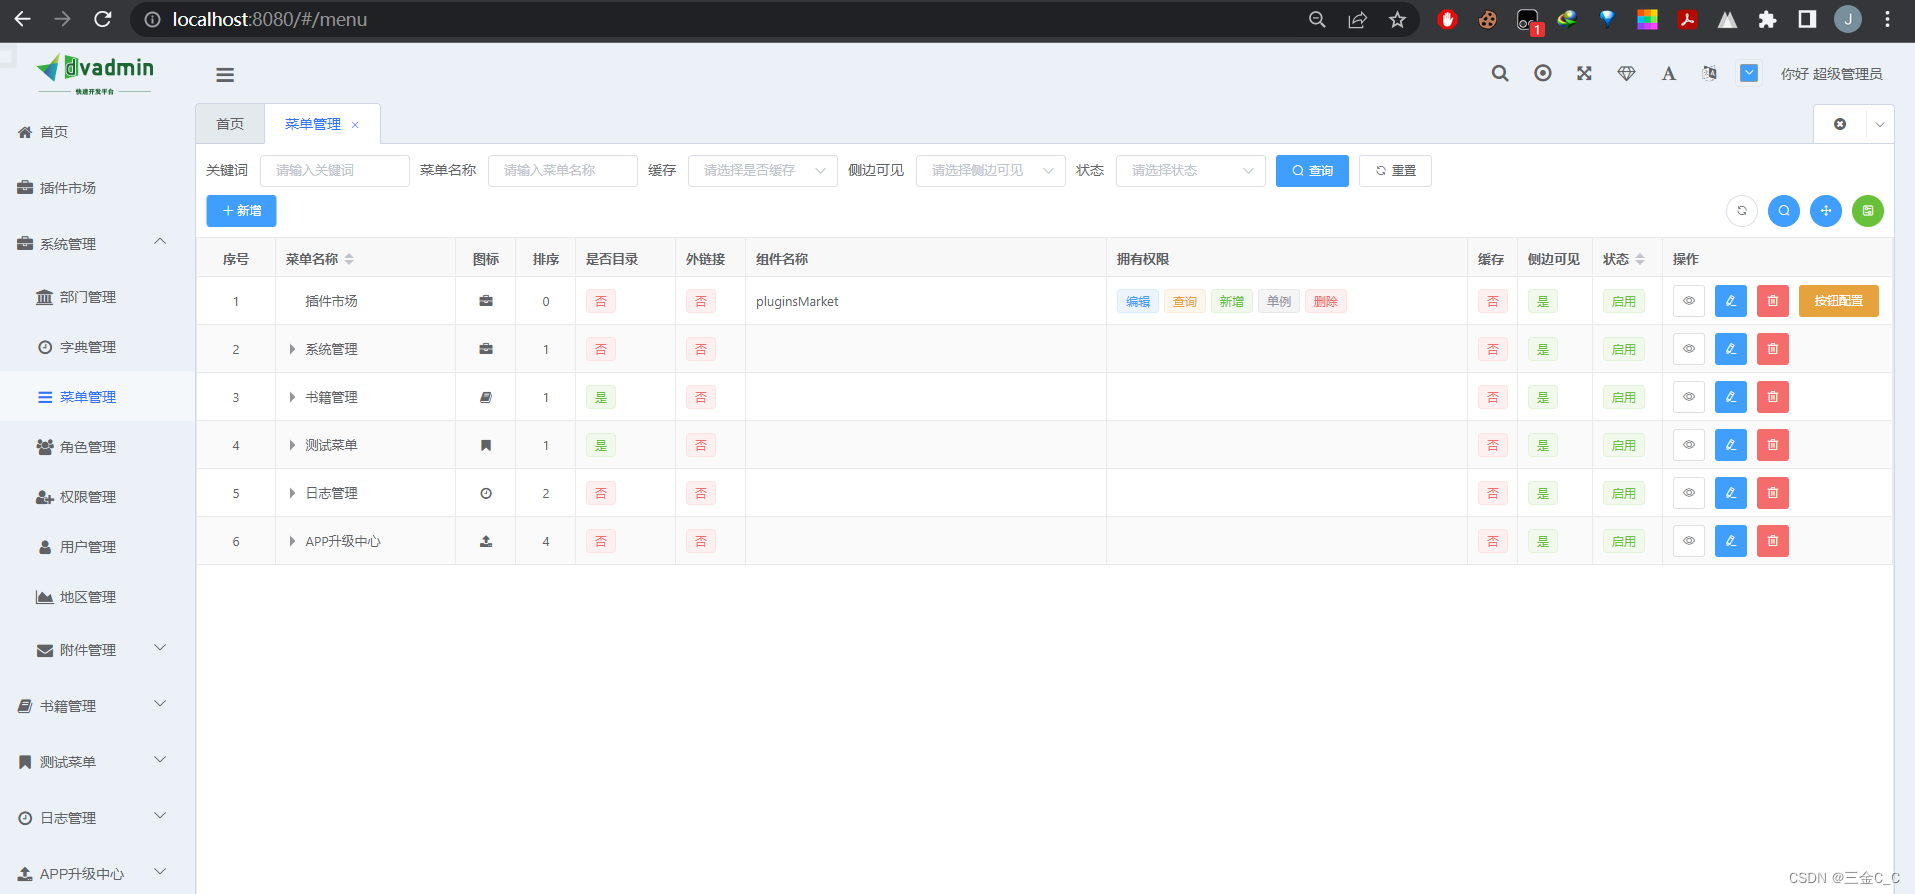Screen dimensions: 1915x894
Task: Expand the APP升级中心 table row
Action: click(x=292, y=541)
